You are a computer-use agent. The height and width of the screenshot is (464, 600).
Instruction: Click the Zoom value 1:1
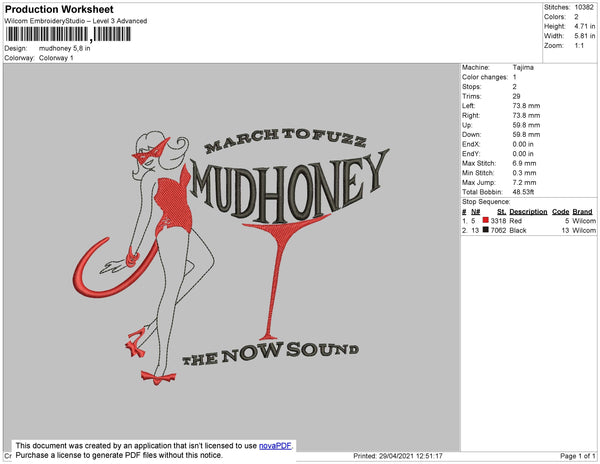[579, 46]
